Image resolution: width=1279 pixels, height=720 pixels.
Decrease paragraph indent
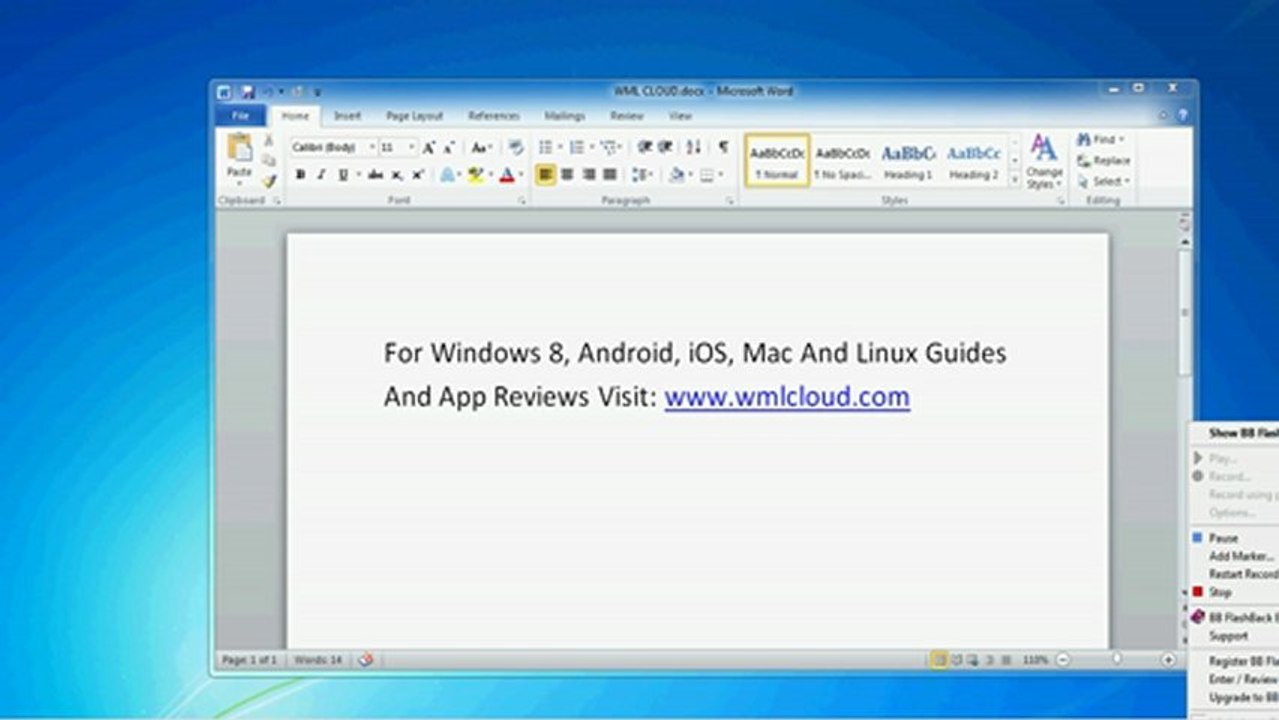(645, 147)
